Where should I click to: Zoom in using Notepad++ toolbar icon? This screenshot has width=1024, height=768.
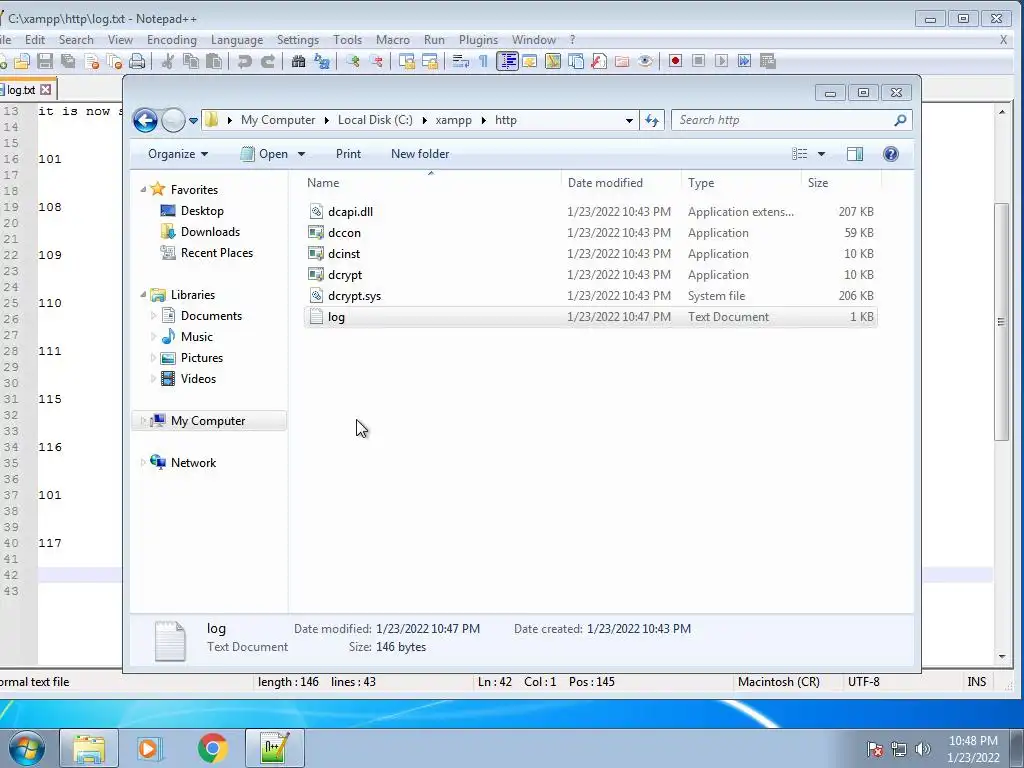click(353, 61)
